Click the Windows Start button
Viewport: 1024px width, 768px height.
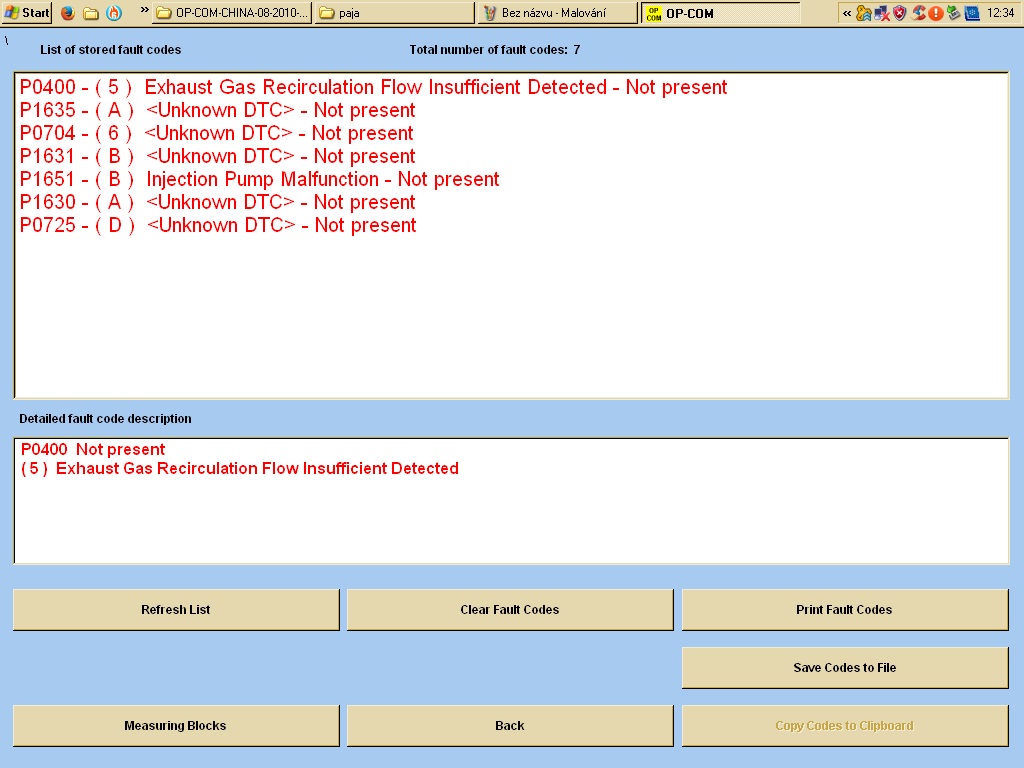(x=27, y=13)
